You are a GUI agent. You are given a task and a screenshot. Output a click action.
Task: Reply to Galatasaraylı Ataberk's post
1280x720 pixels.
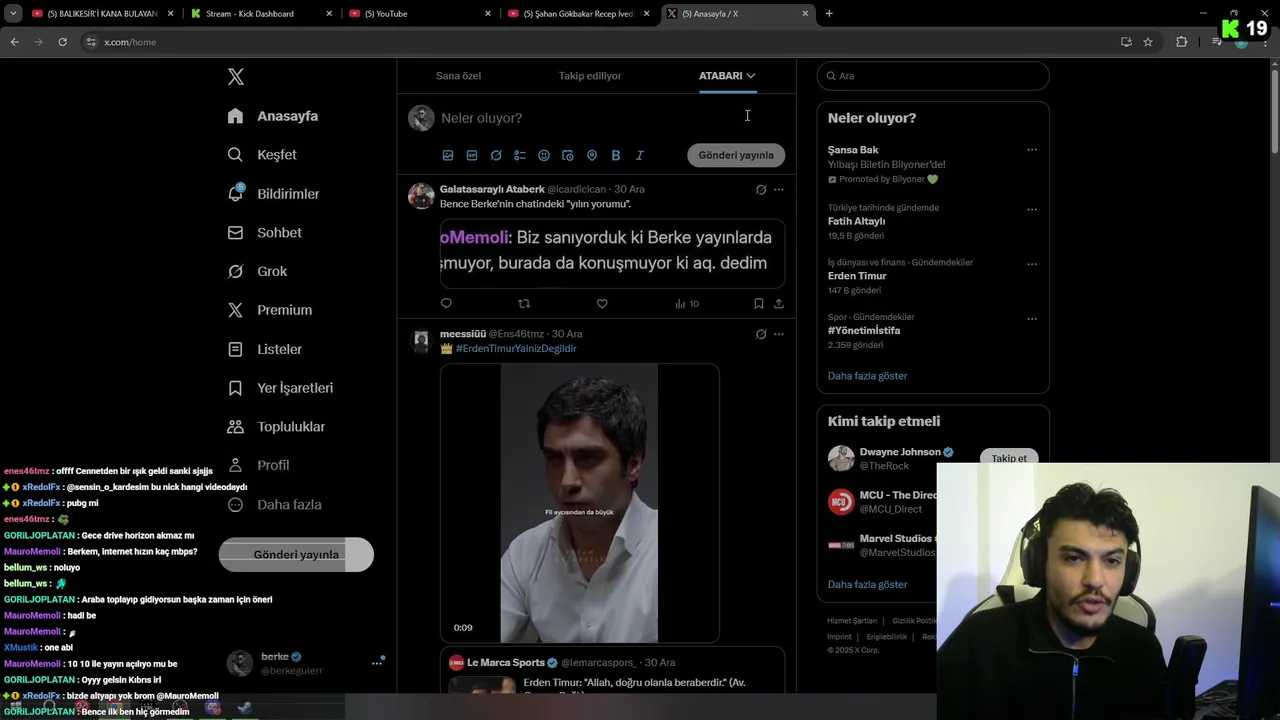coord(446,303)
